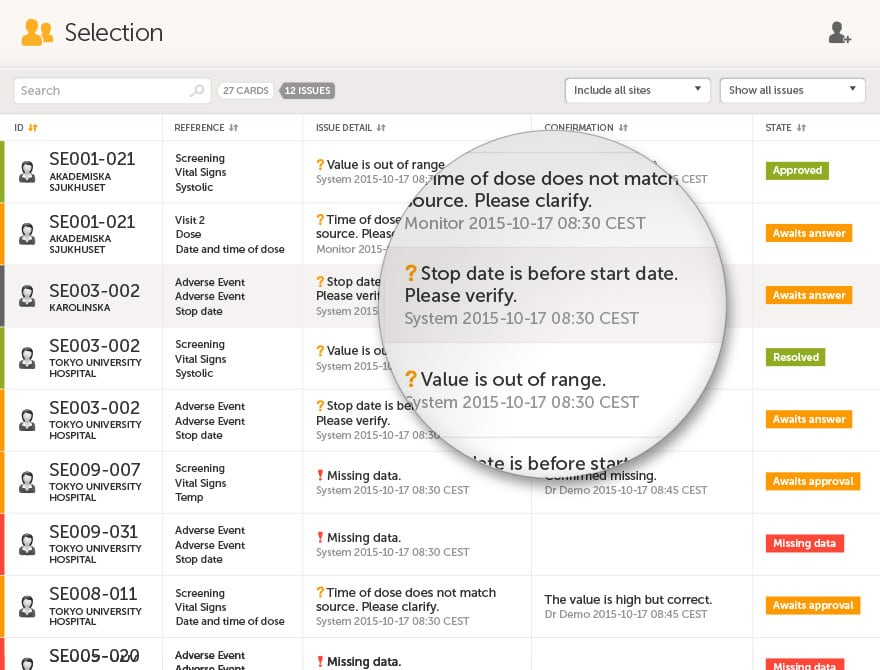This screenshot has width=880, height=670.
Task: Click the avatar icon on the SE009-031 row
Action: [27, 543]
